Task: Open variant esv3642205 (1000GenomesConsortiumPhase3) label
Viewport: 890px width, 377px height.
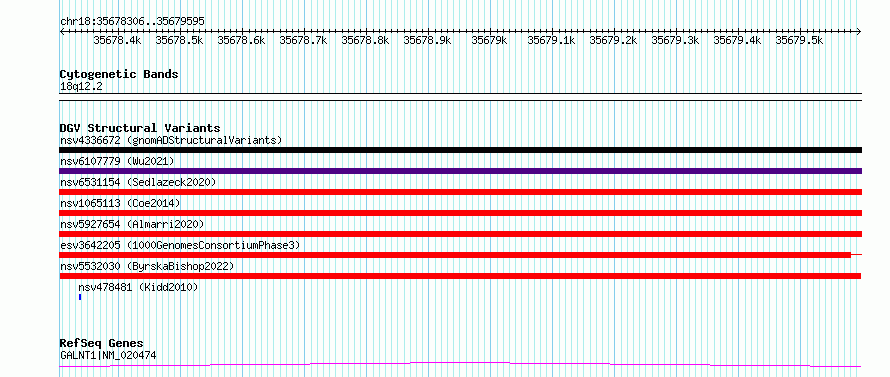Action: click(x=180, y=245)
